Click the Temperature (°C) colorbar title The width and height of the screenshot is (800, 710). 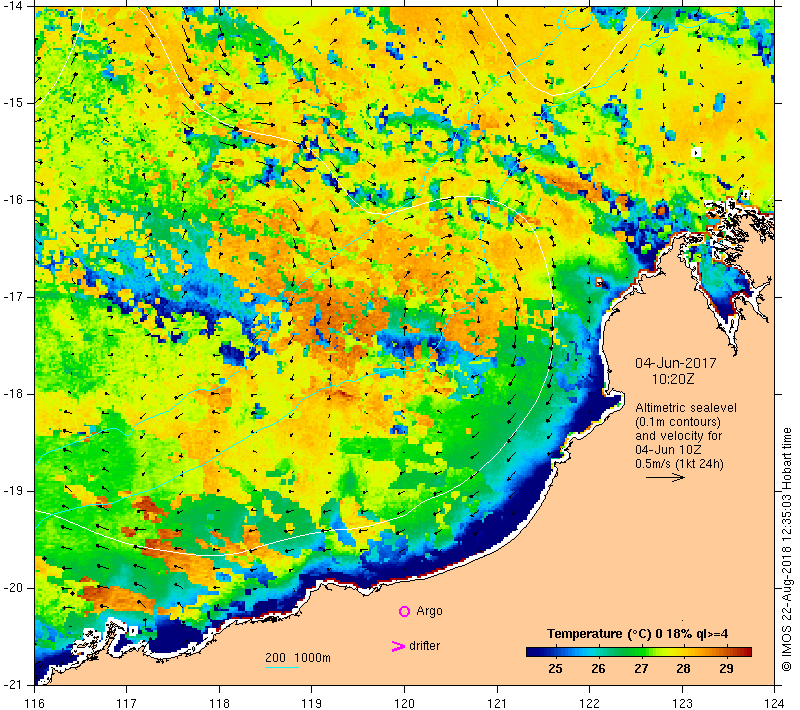point(637,634)
